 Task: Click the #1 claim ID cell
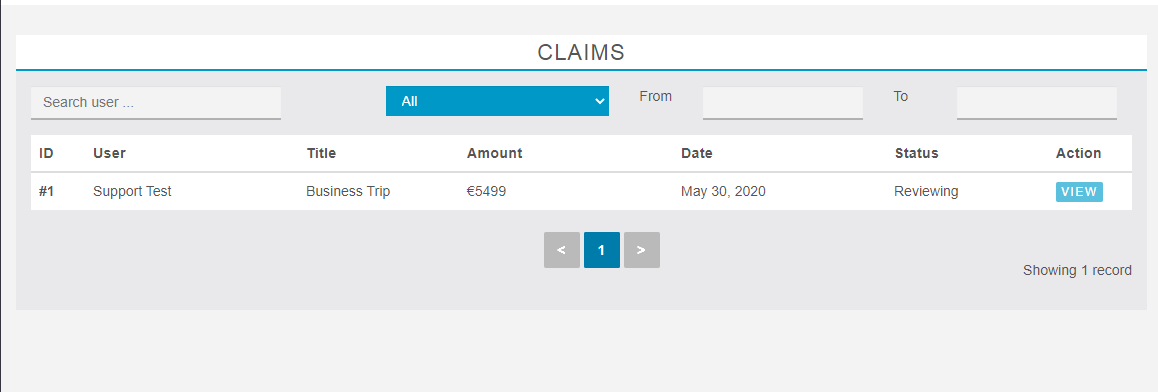click(x=47, y=191)
